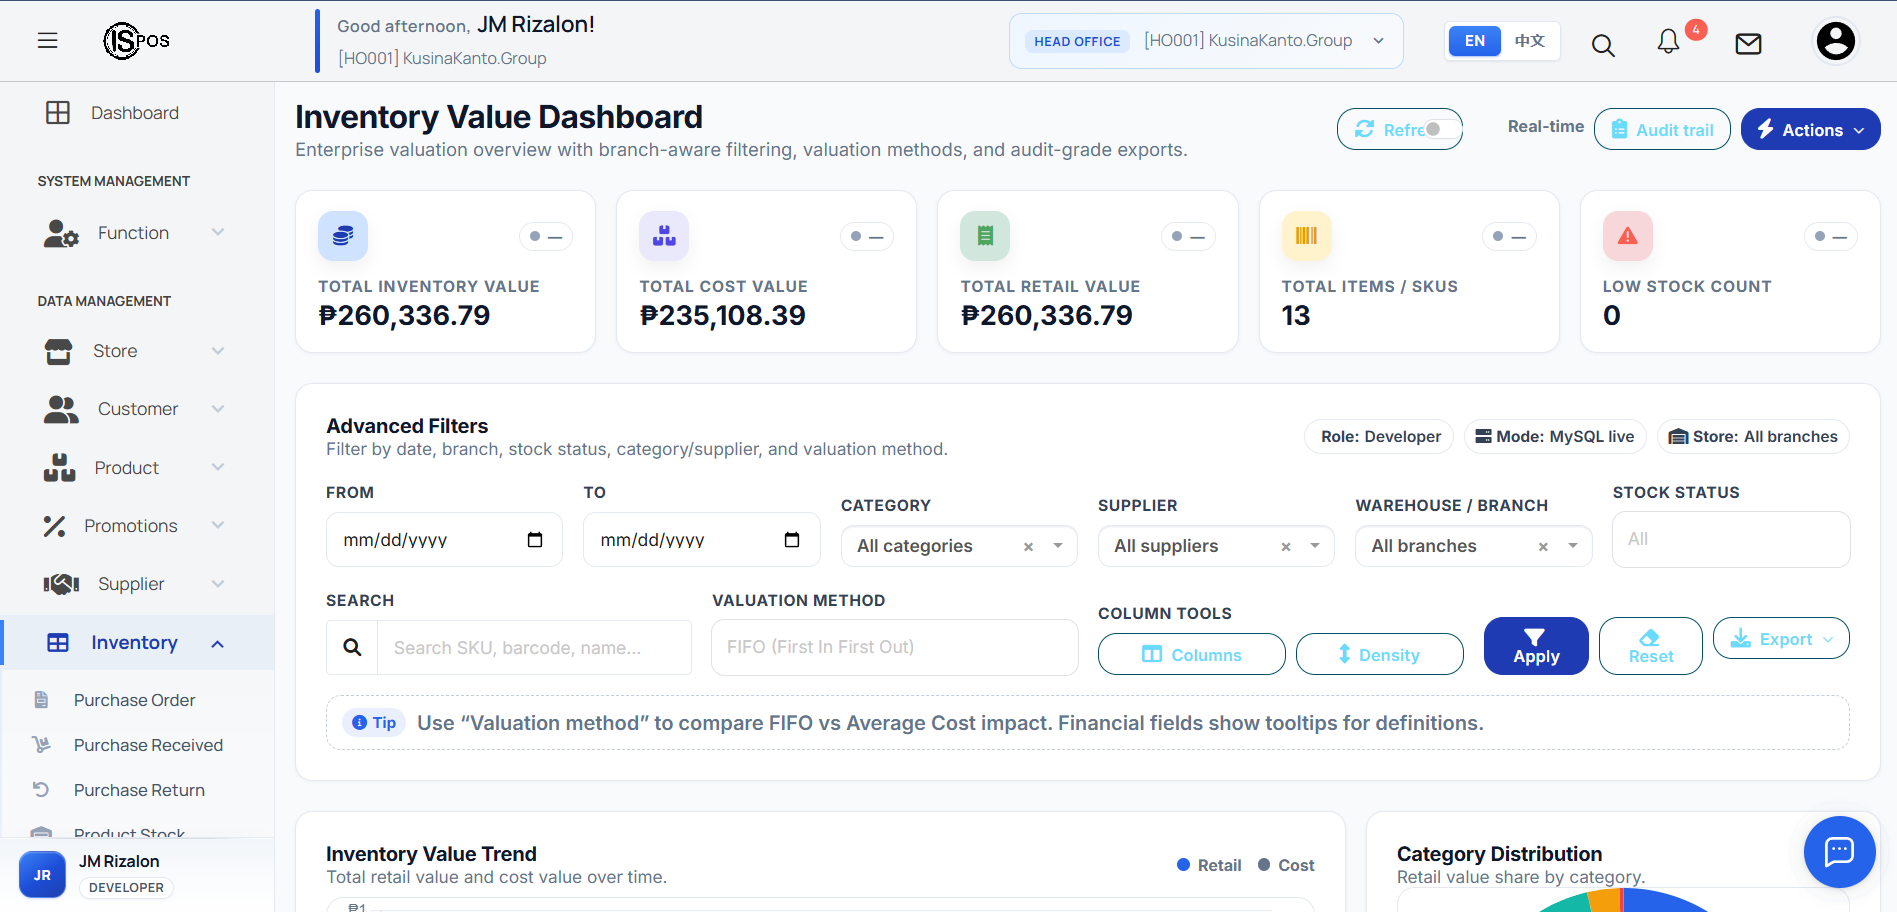Image resolution: width=1897 pixels, height=912 pixels.
Task: Open the Export dropdown
Action: click(1781, 639)
